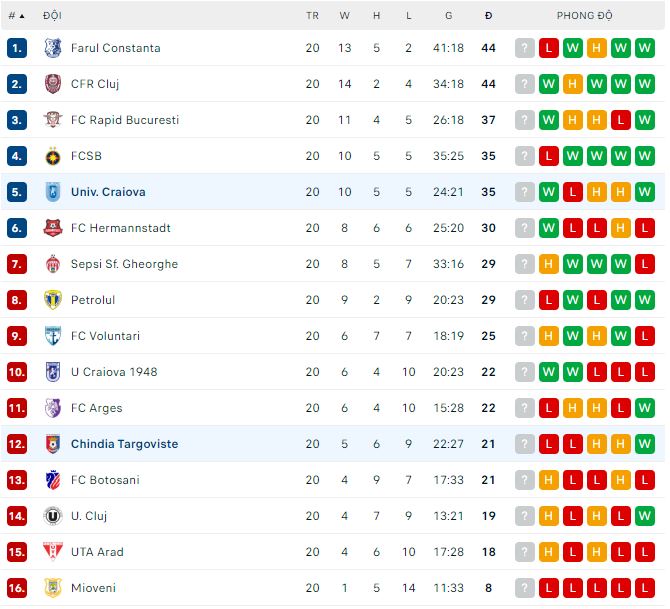Viewport: 670px width, 609px height.
Task: Open Chindia Targoviste team link
Action: point(124,444)
